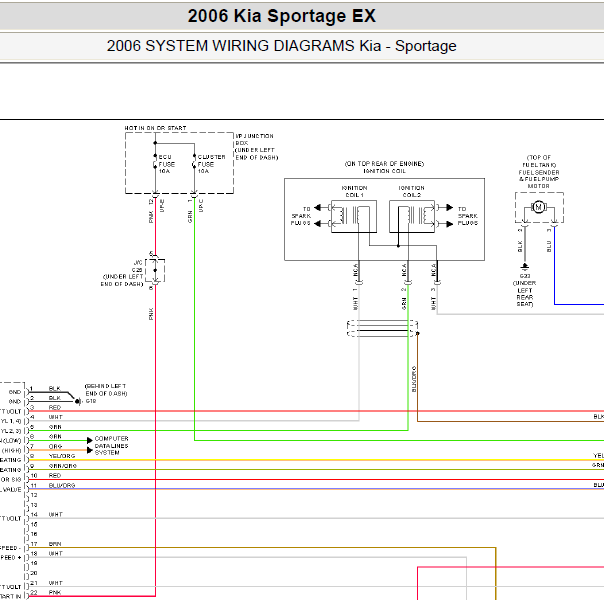This screenshot has width=604, height=600.
Task: Click the "J/C C28" joint connector label
Action: tap(137, 266)
